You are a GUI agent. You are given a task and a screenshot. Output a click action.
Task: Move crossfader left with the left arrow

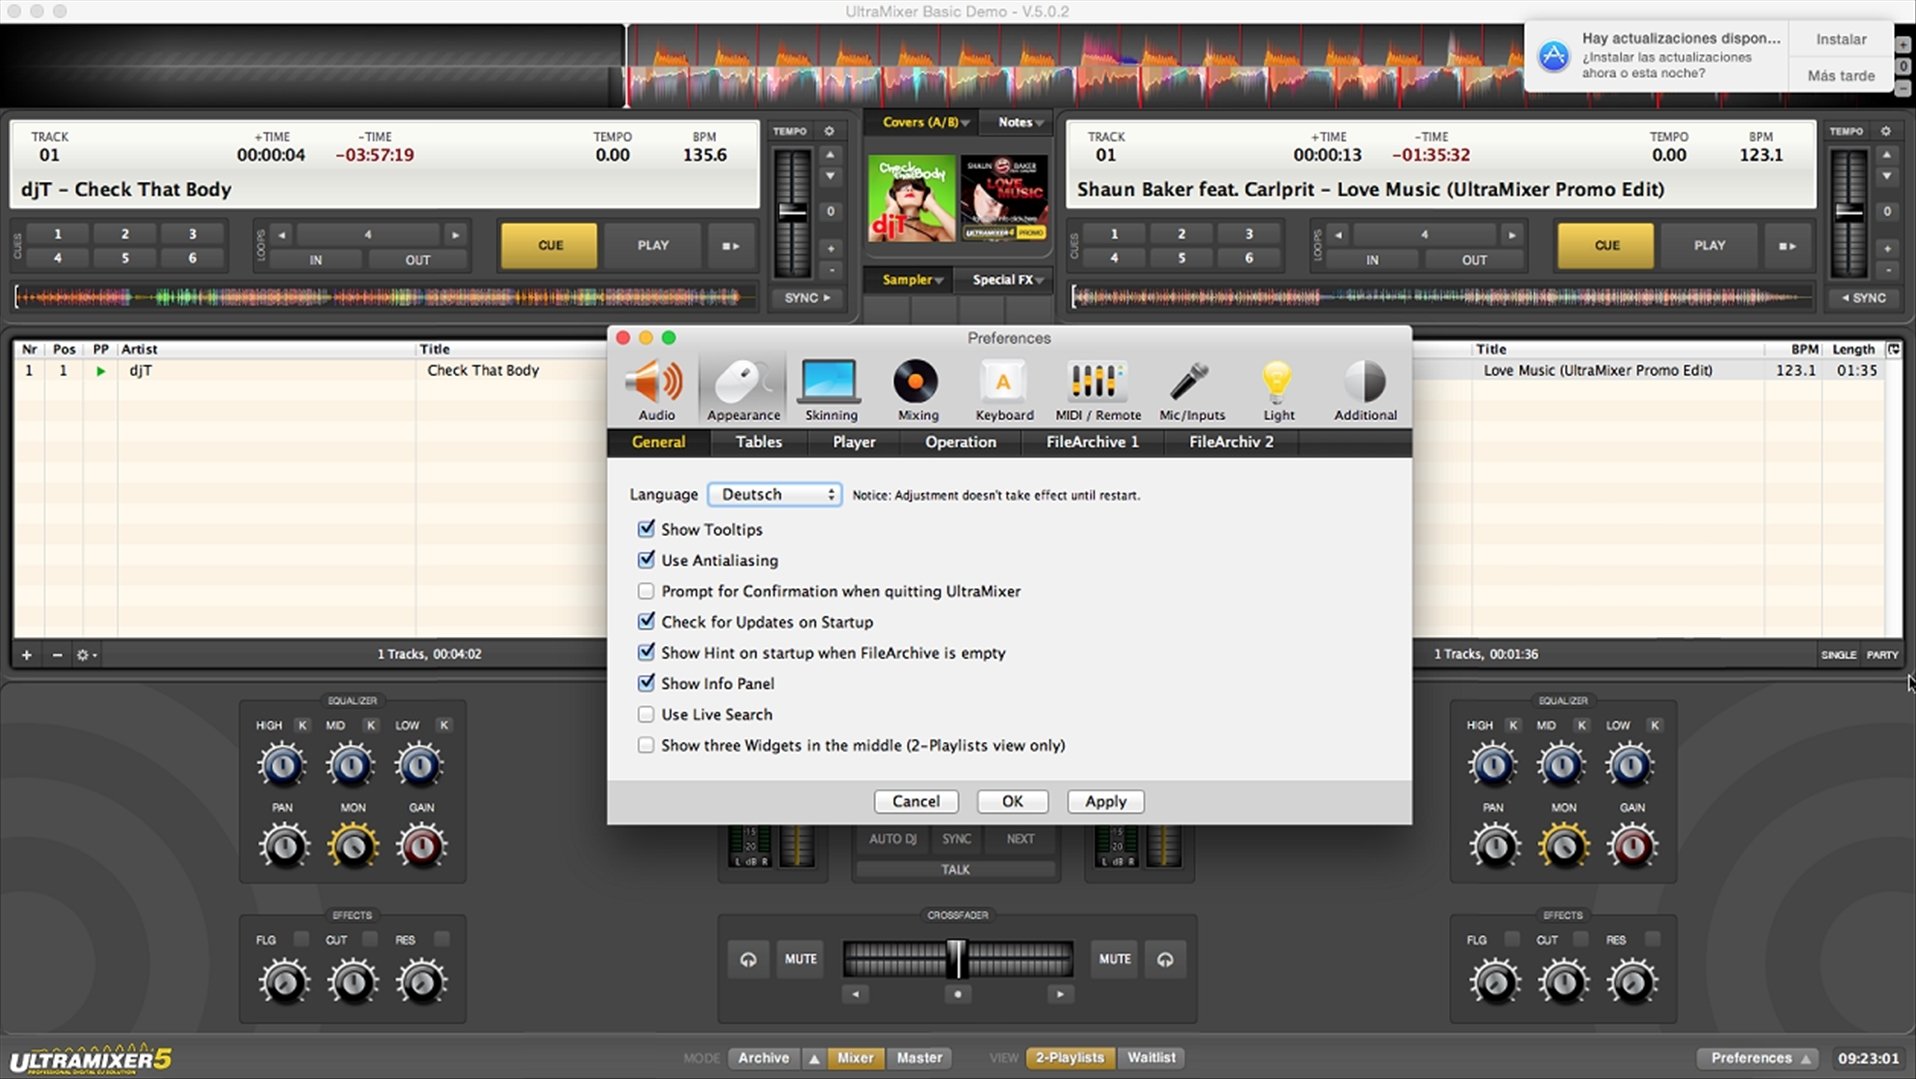click(855, 994)
